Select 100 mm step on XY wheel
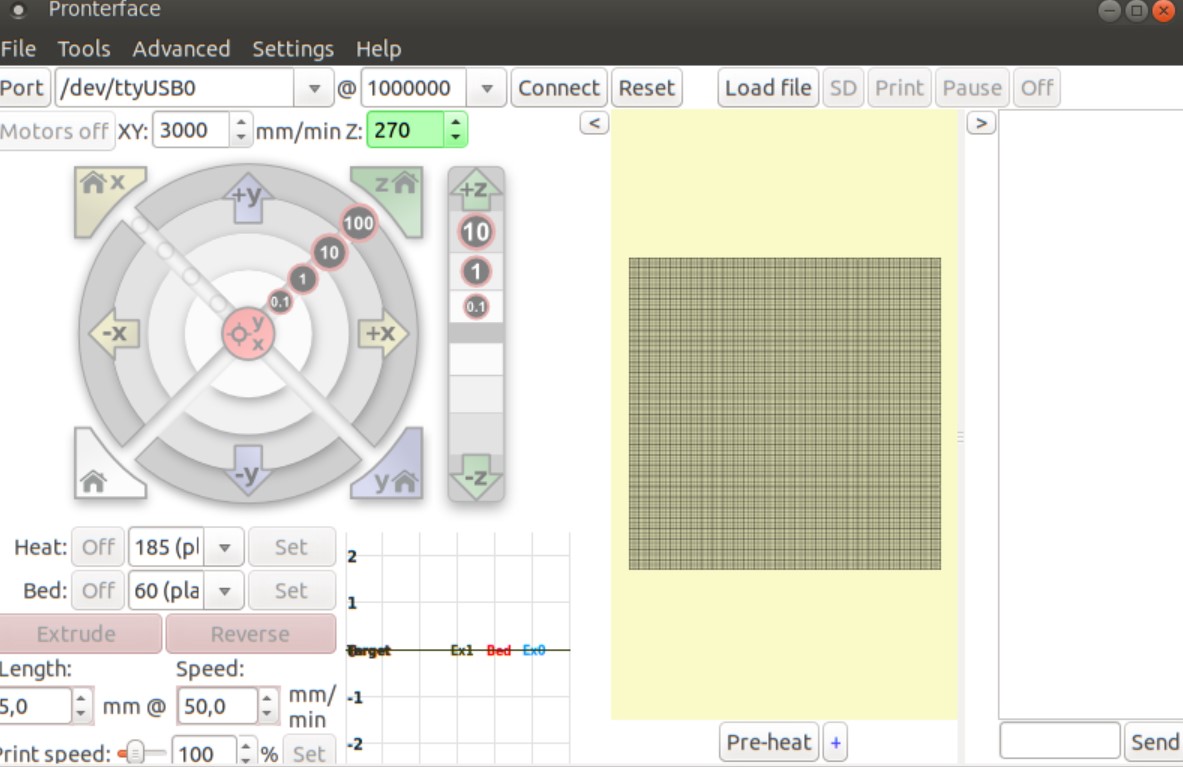 tap(358, 222)
